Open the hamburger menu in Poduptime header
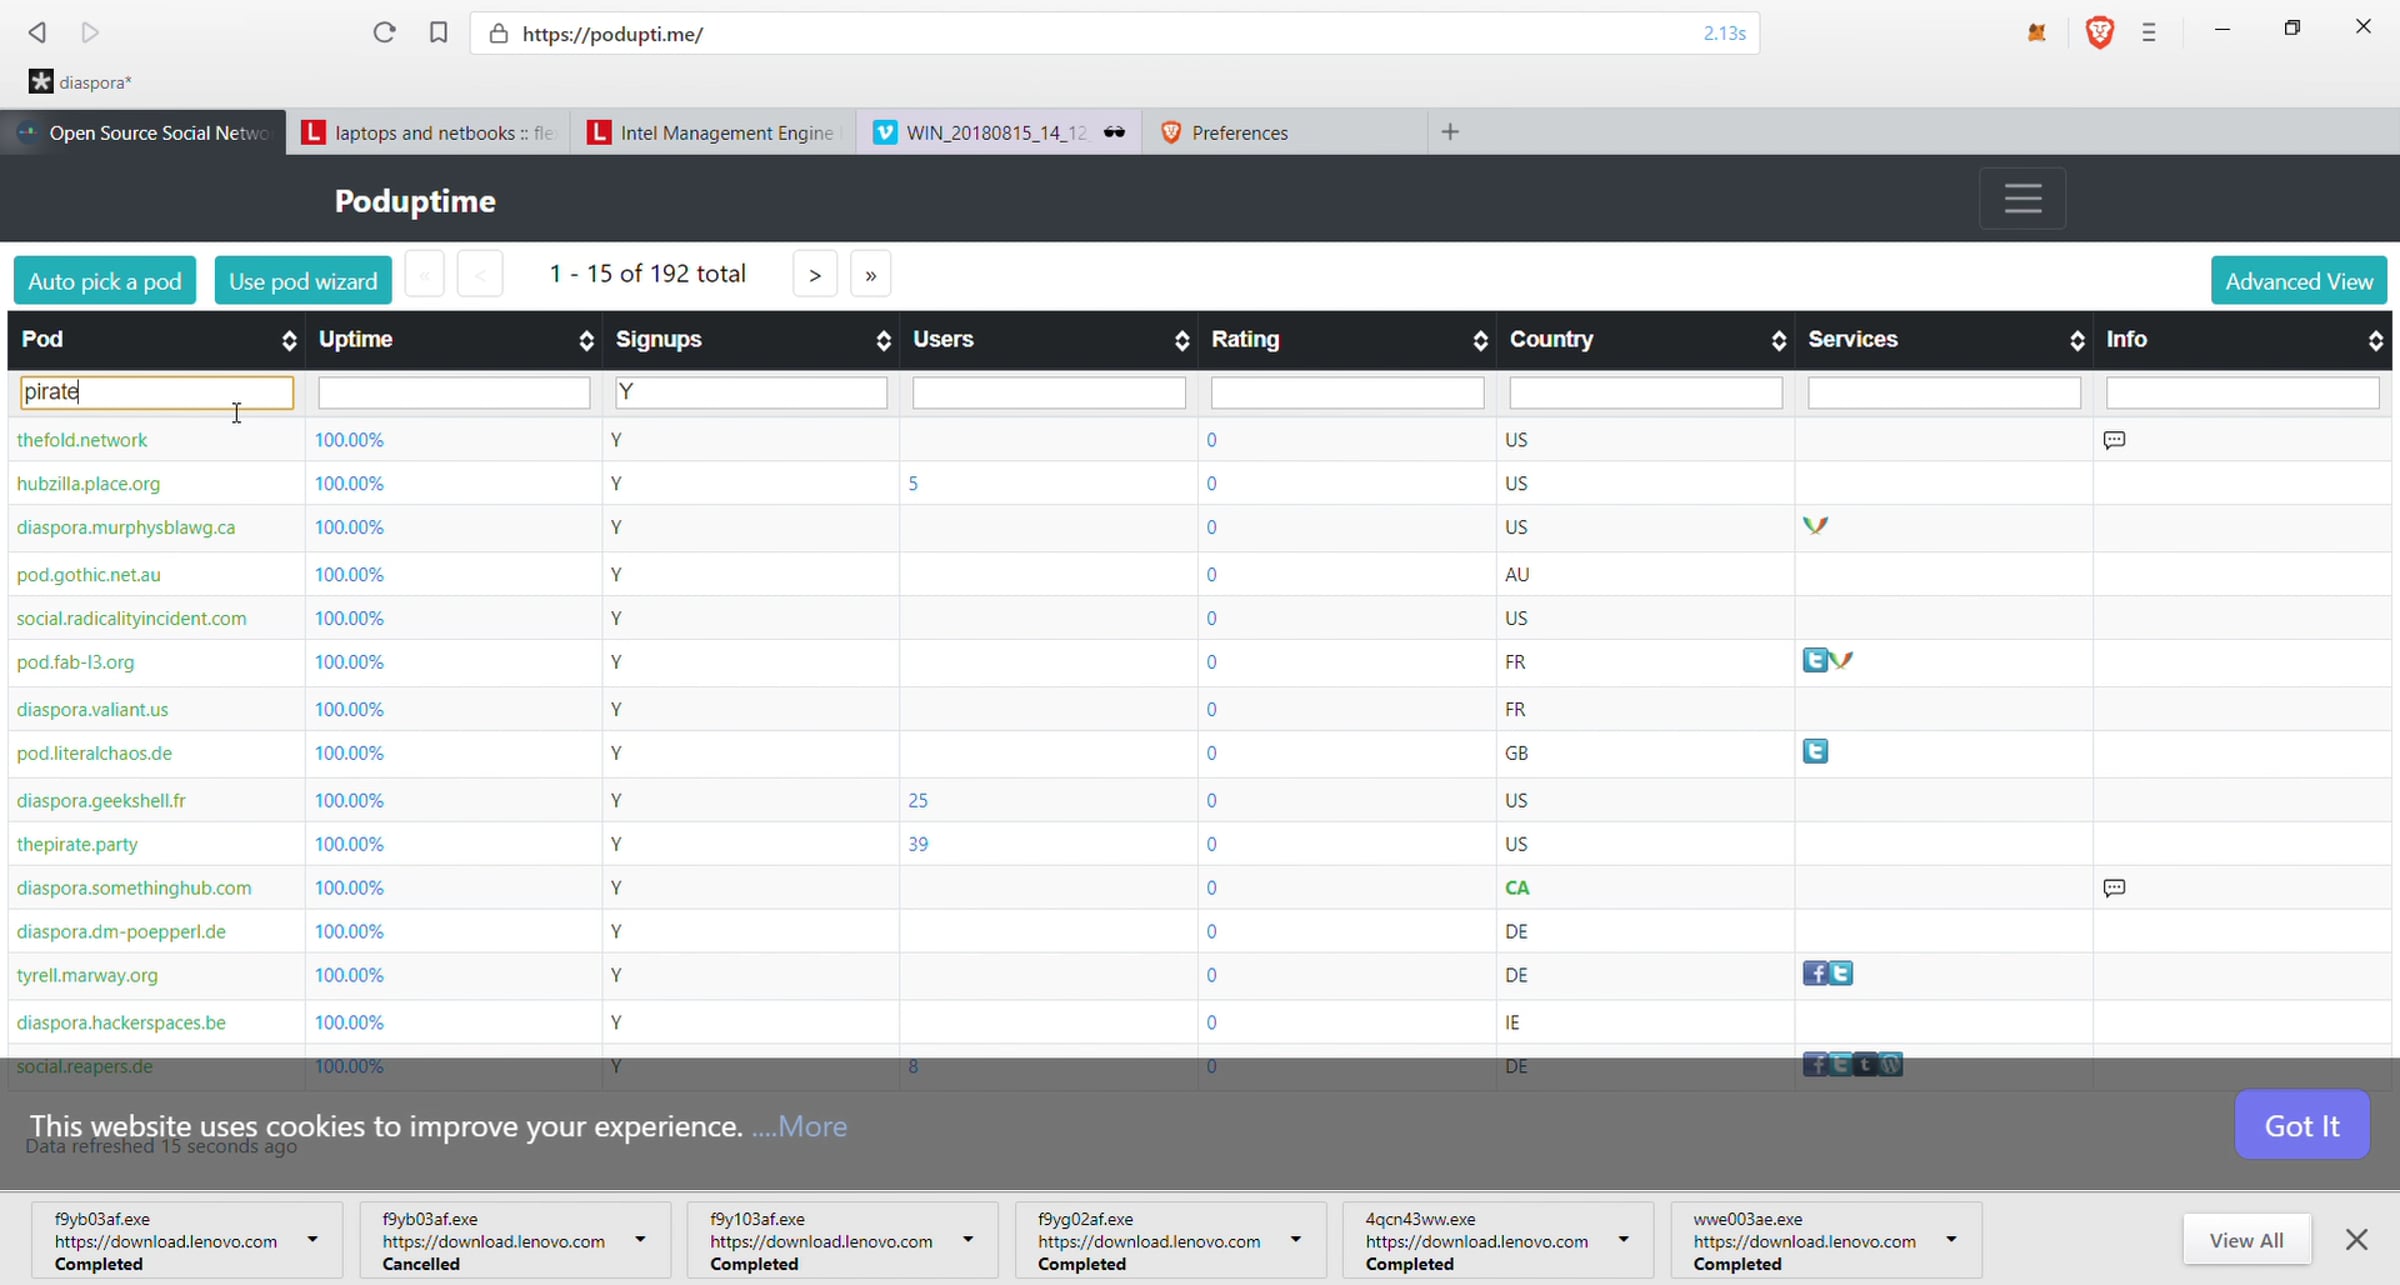The width and height of the screenshot is (2400, 1285). click(2022, 198)
